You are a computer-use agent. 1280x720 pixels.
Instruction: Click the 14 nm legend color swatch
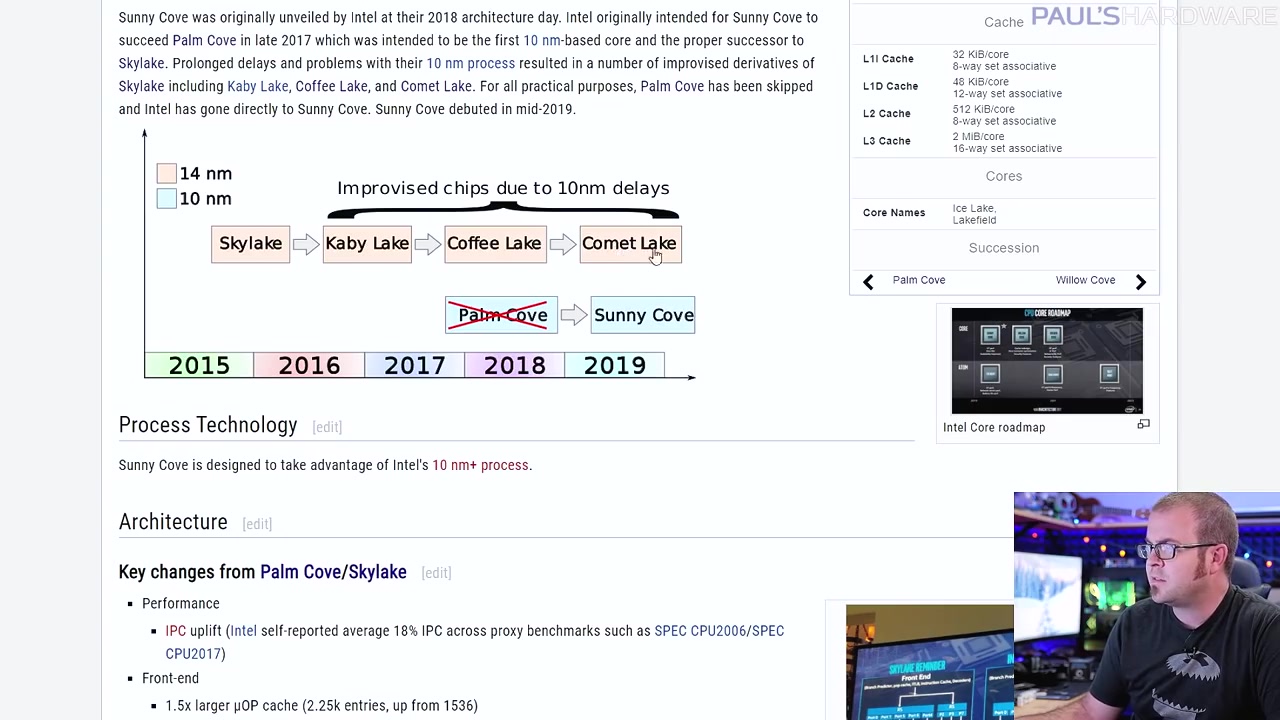(x=167, y=174)
